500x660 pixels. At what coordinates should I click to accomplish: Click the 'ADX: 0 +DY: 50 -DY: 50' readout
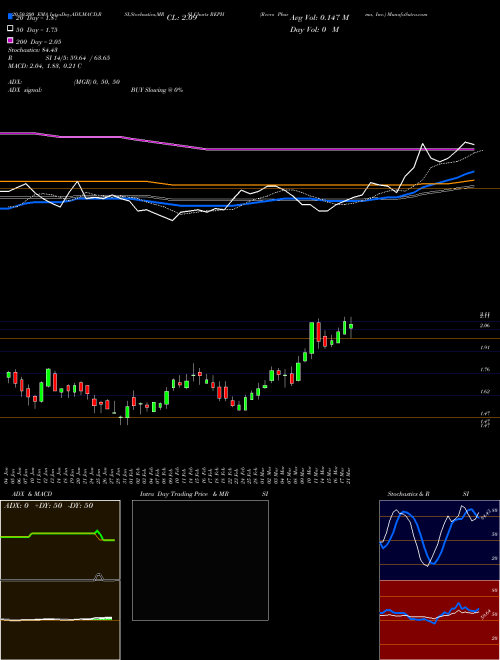click(48, 506)
